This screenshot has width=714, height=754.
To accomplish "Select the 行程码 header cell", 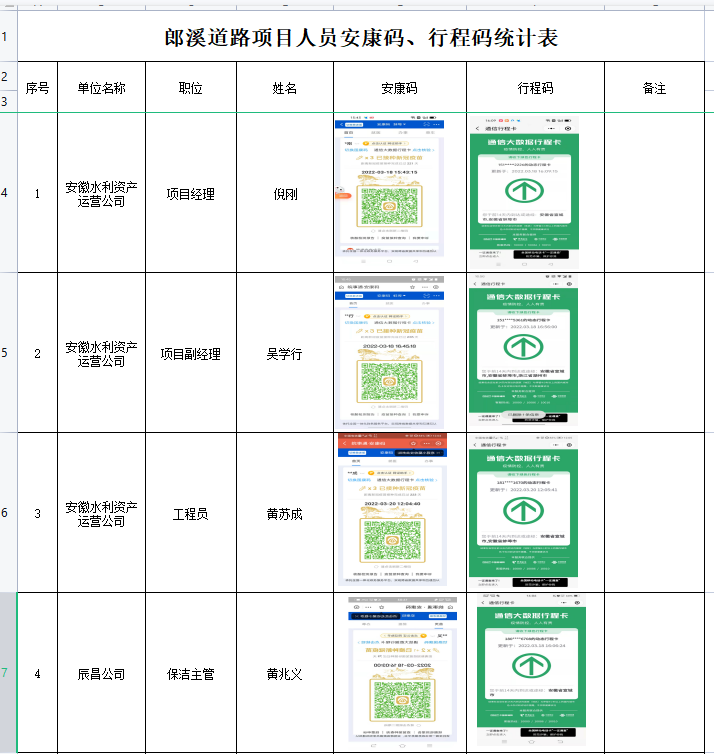I will [x=535, y=88].
